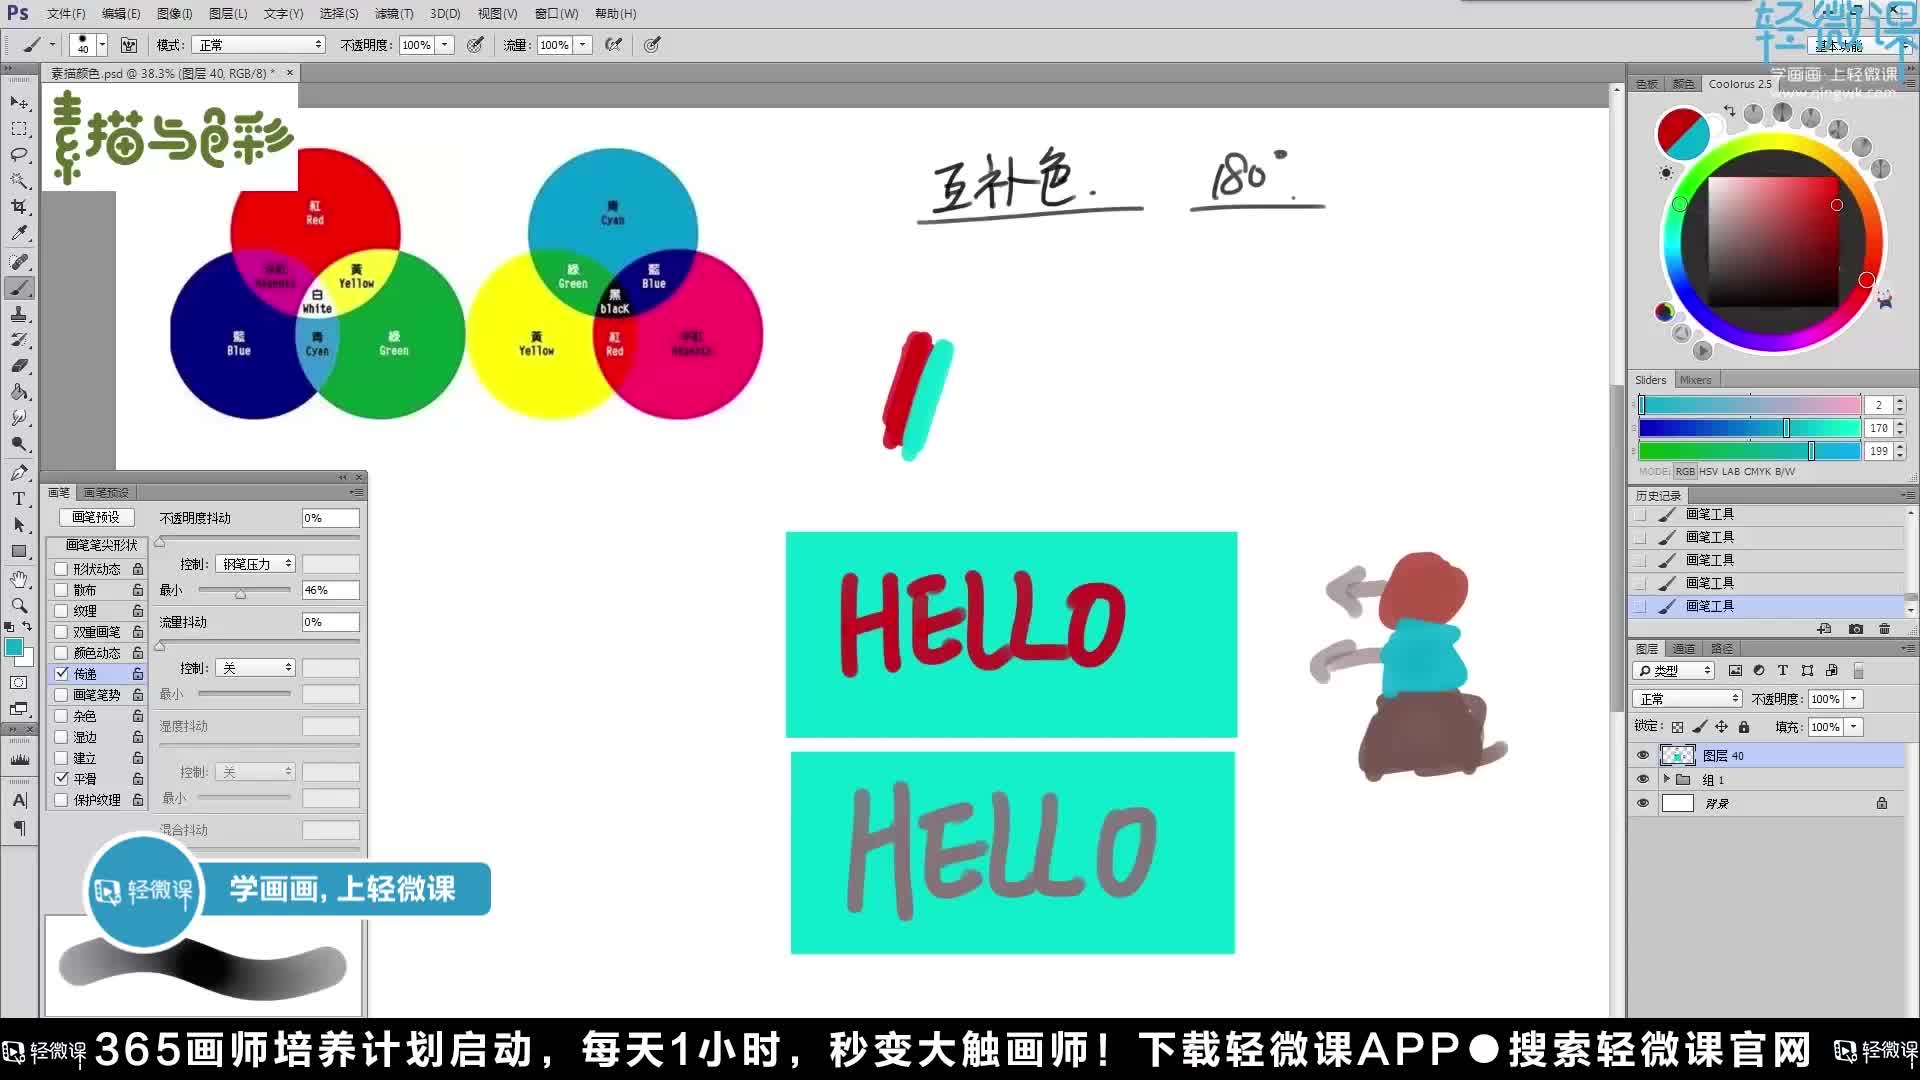Open the 滤镜(T) menu

tap(393, 14)
